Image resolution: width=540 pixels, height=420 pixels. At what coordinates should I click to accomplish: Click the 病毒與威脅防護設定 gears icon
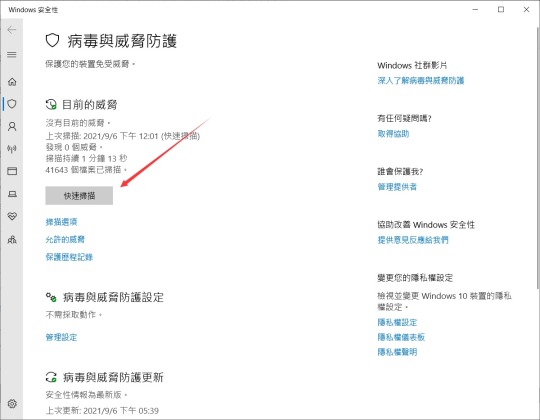pos(51,297)
